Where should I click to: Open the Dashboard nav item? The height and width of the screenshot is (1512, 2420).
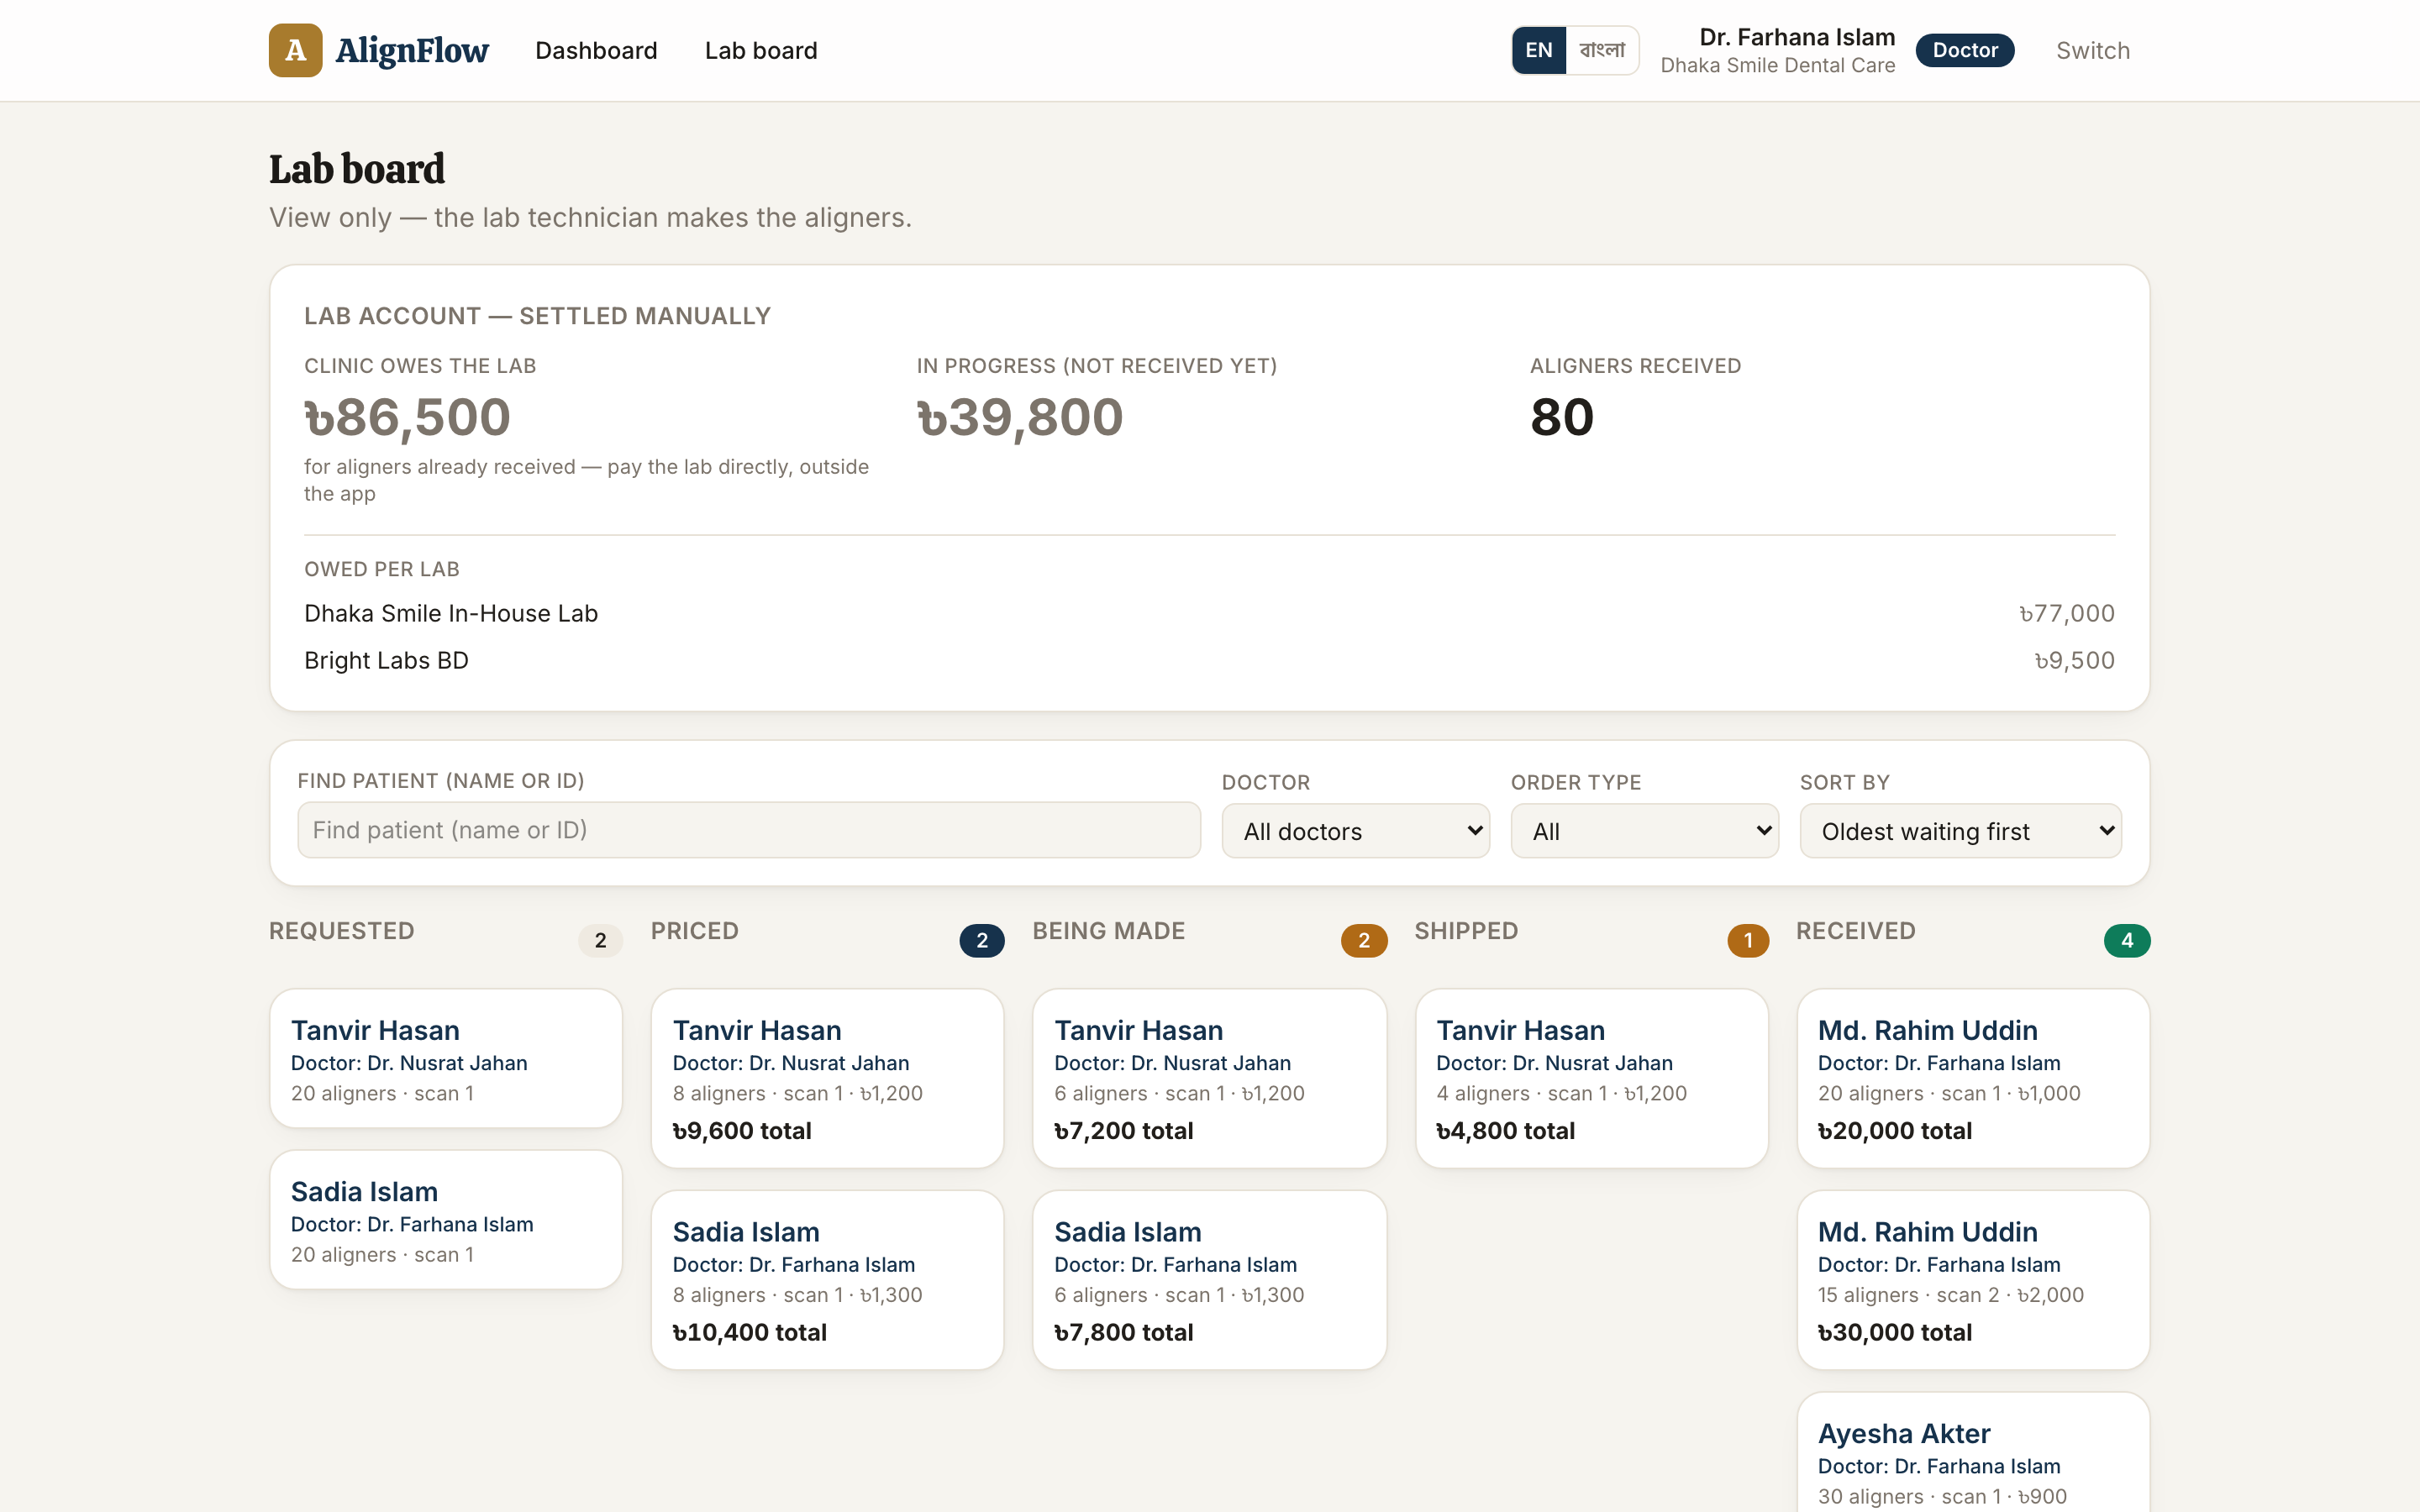(x=596, y=50)
